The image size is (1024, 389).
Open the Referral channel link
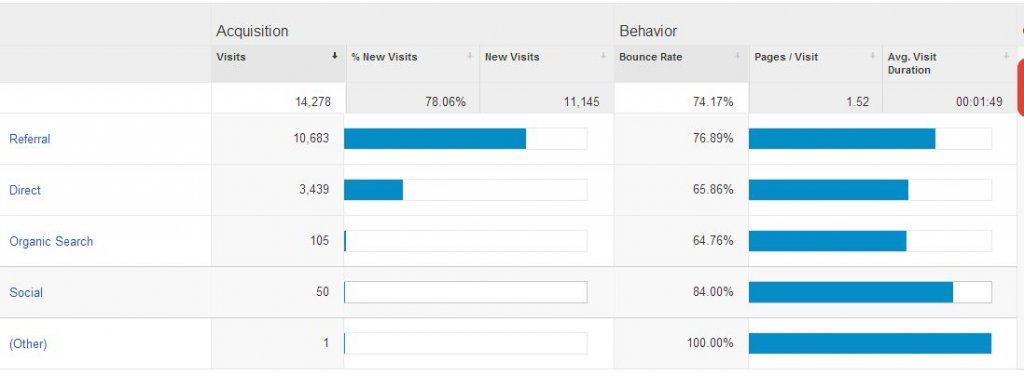pyautogui.click(x=29, y=139)
